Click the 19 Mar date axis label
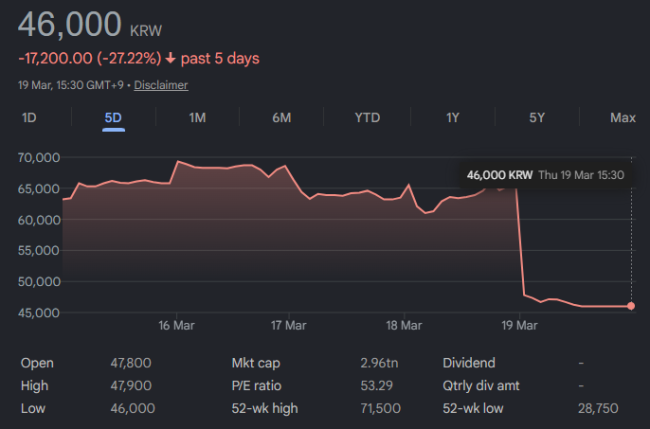This screenshot has height=429, width=650. pos(519,325)
